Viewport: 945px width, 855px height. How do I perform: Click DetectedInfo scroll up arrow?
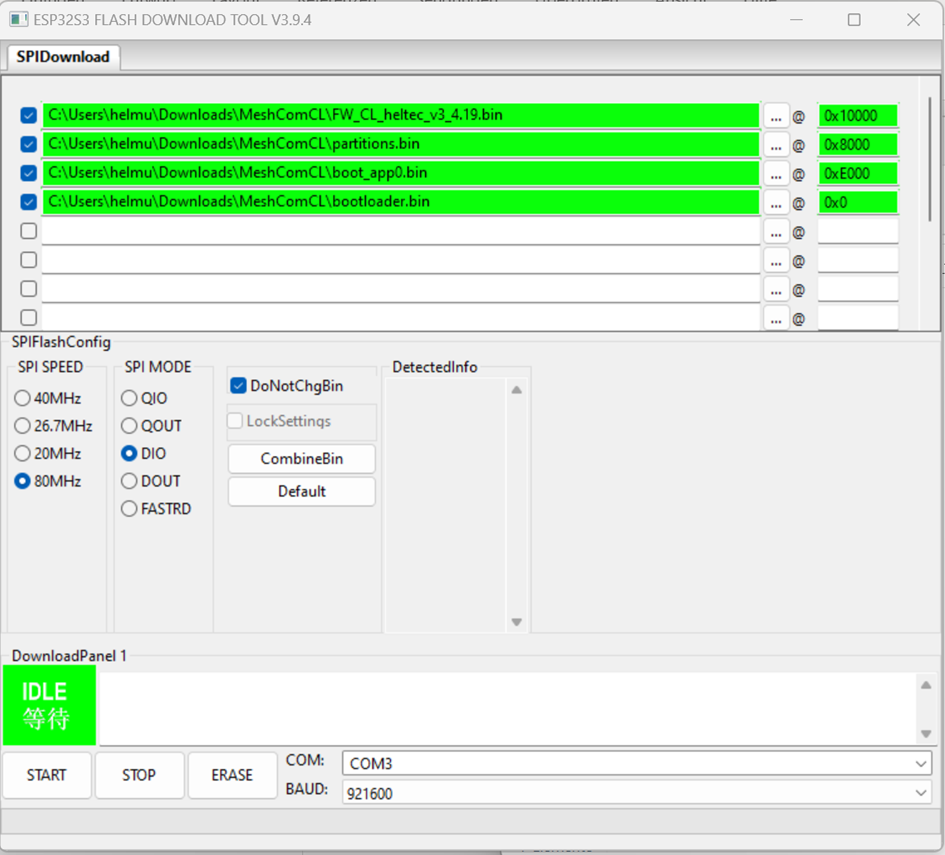pos(516,390)
